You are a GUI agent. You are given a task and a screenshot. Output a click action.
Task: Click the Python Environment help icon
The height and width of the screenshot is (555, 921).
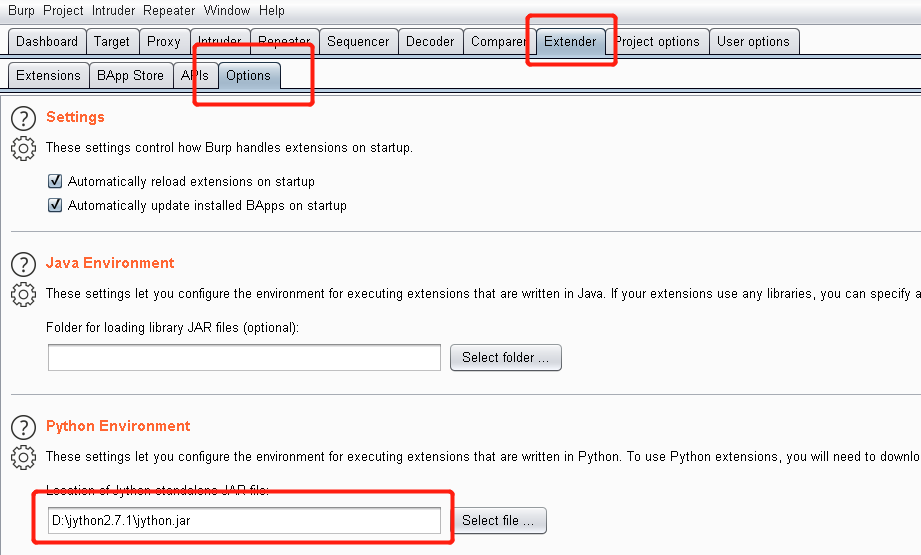(x=23, y=428)
